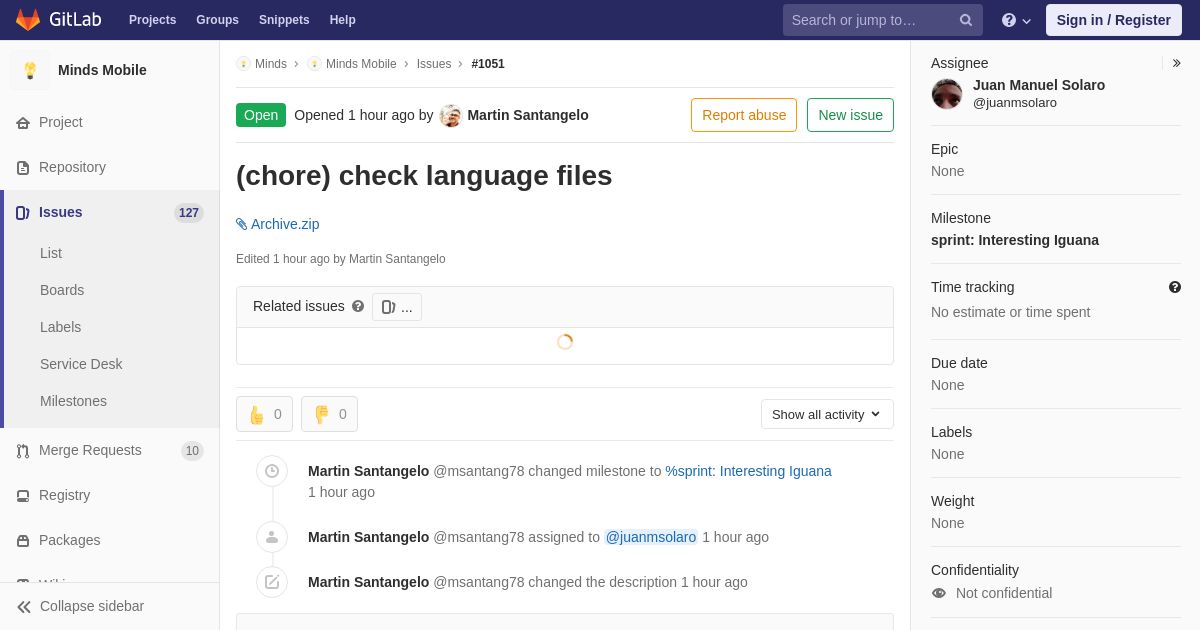Open Milestones in sidebar
Screen dimensions: 1200x630
pyautogui.click(x=73, y=401)
